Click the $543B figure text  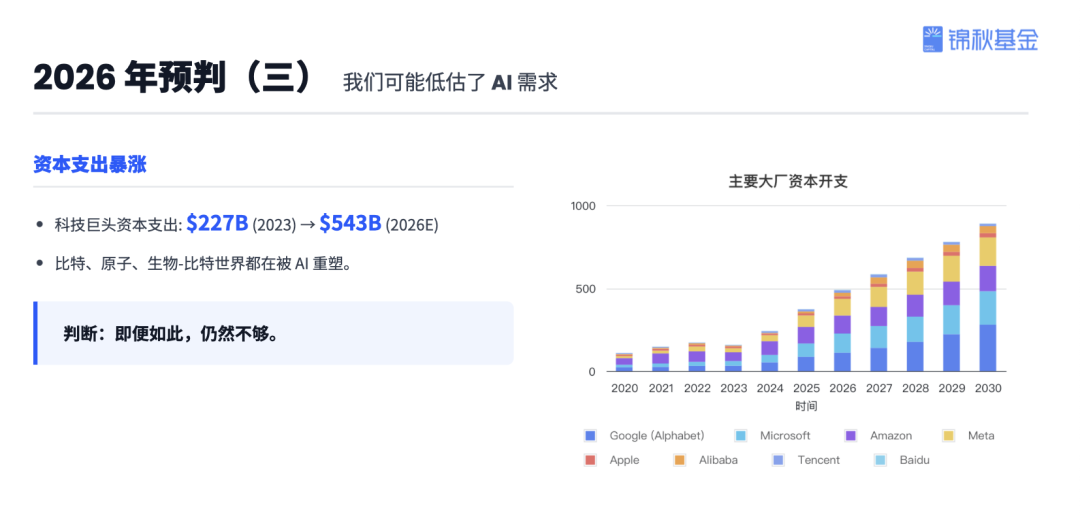[350, 223]
